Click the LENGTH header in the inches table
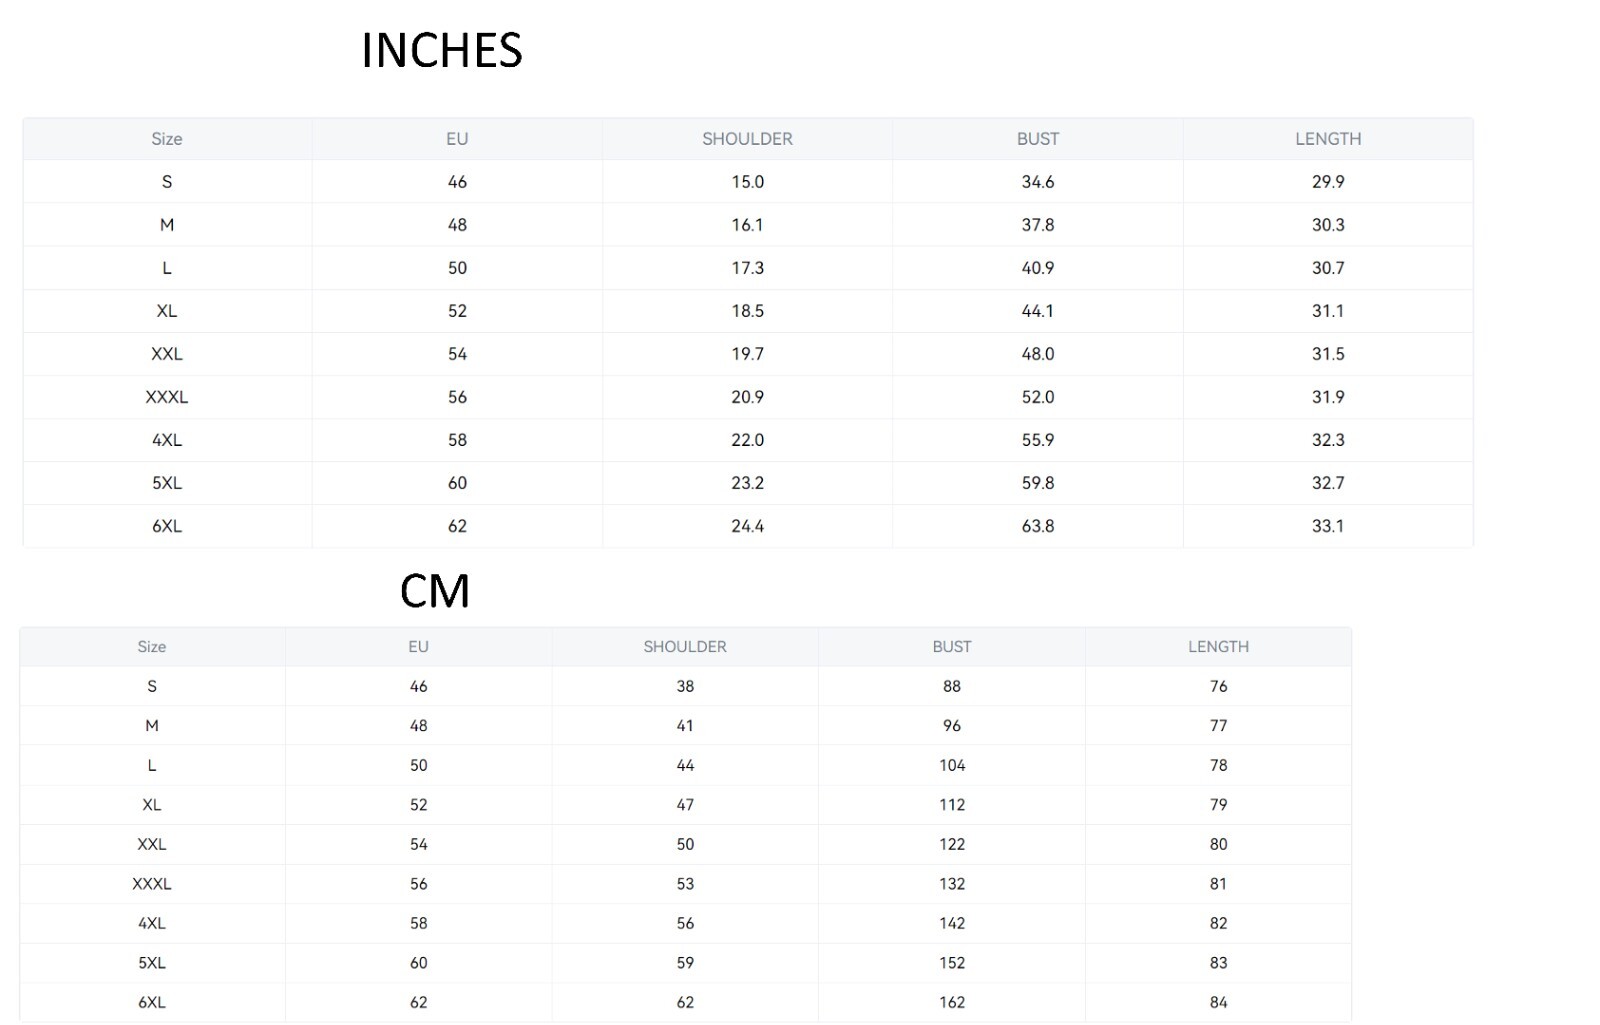 click(x=1327, y=139)
